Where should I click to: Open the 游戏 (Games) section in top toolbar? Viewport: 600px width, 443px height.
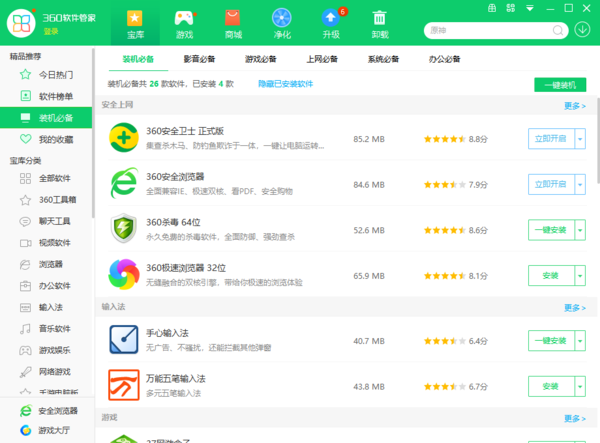[184, 23]
